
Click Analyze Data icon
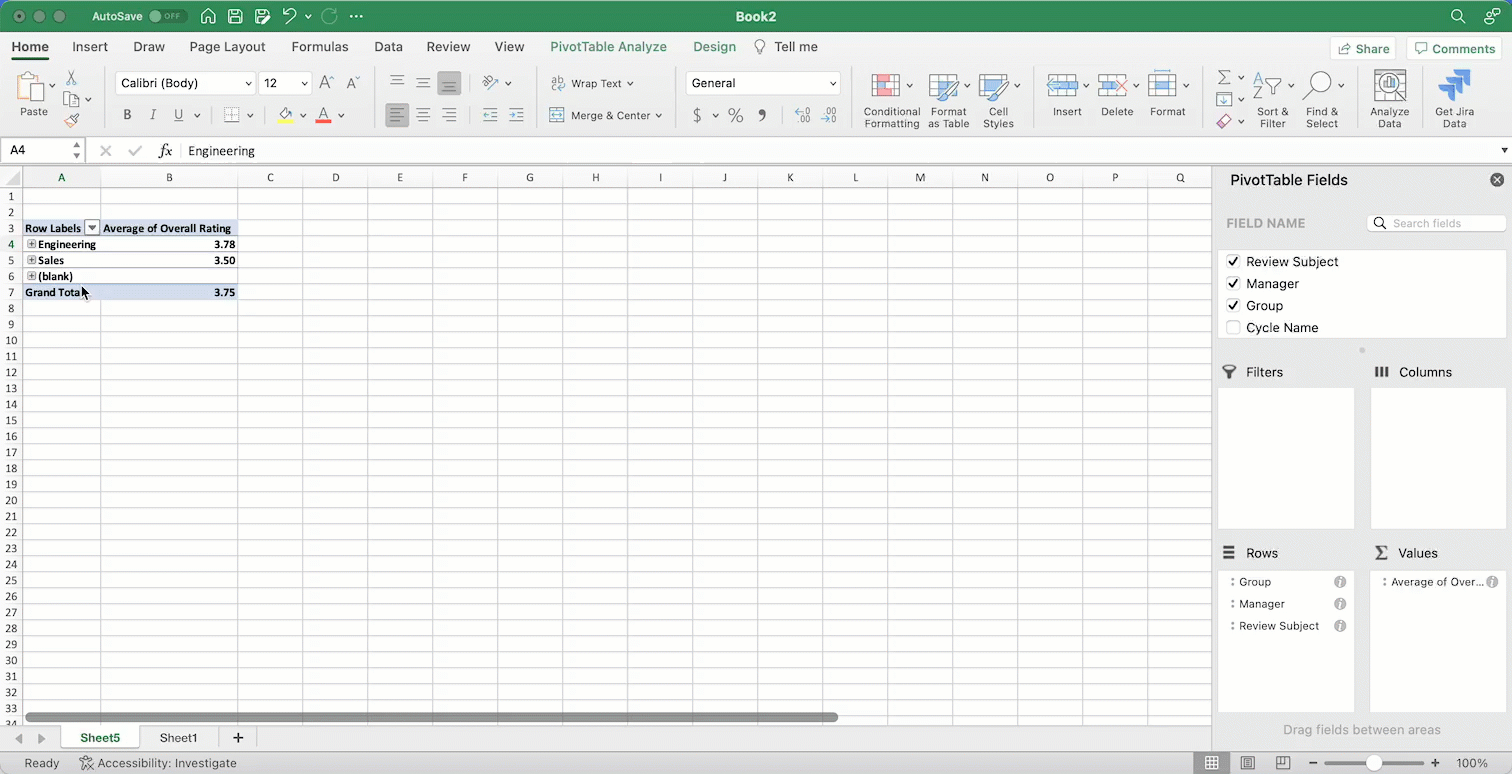pyautogui.click(x=1389, y=86)
